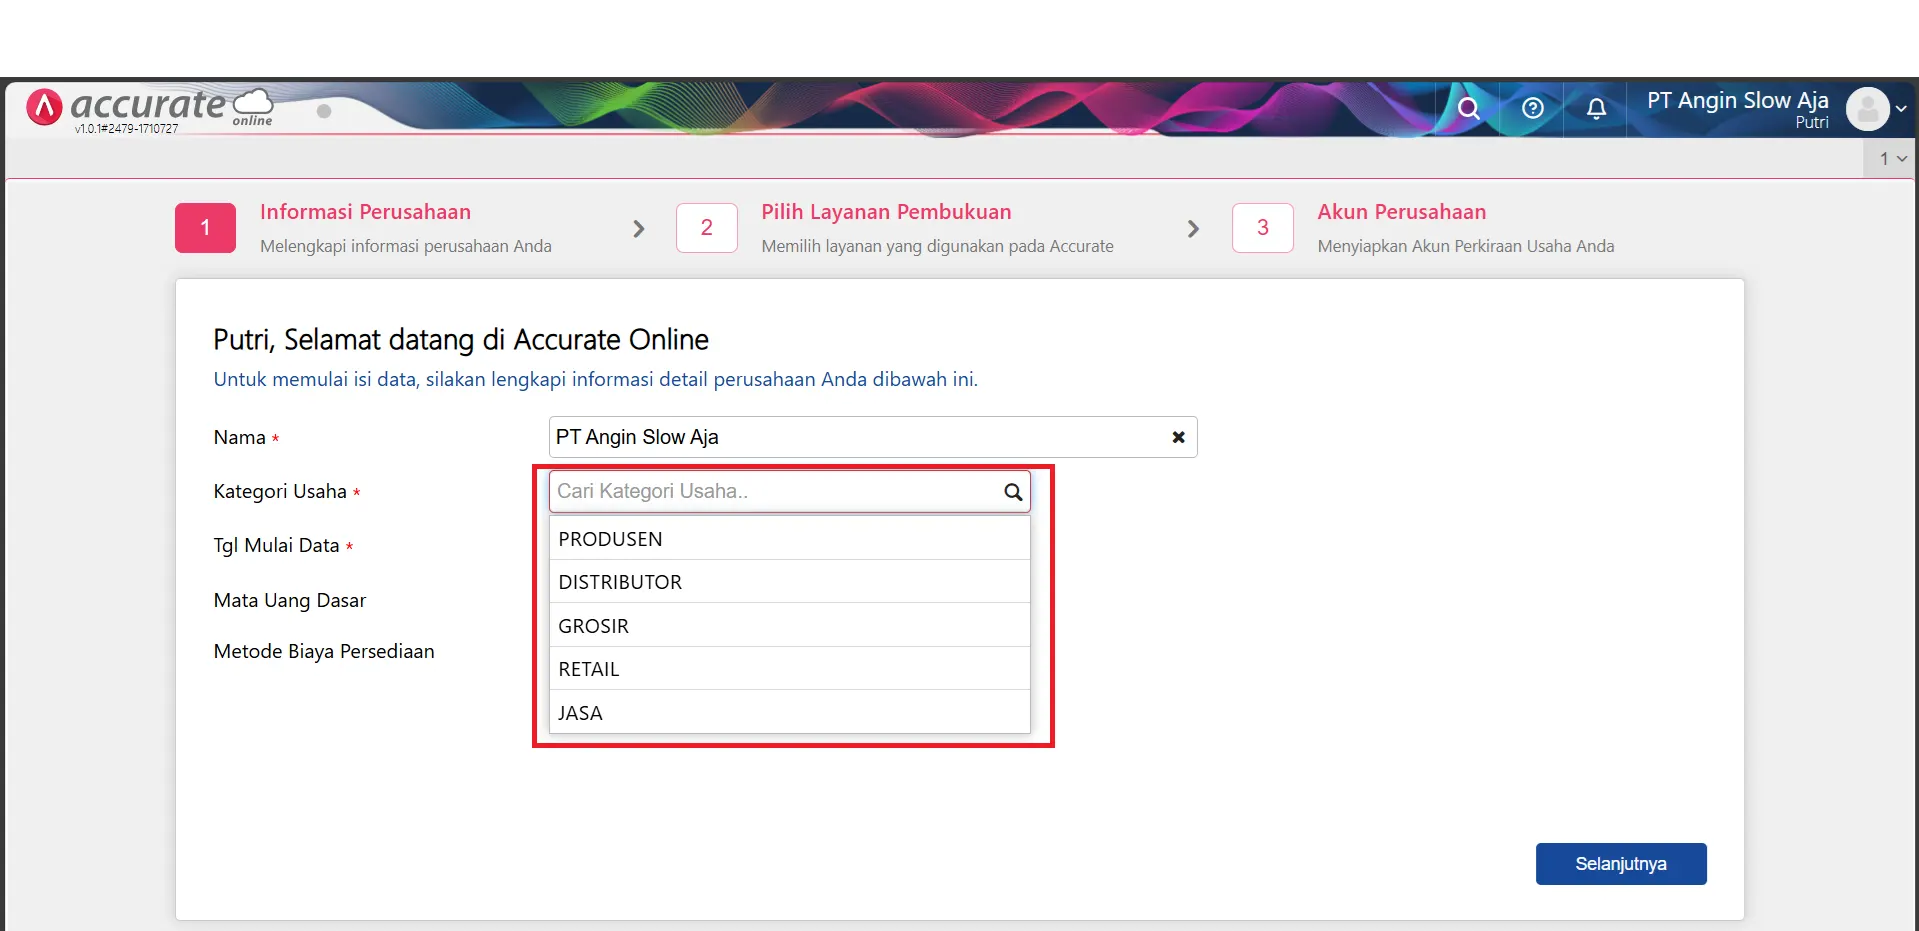
Task: Click the welcome heading Putri, Selamat datang
Action: click(x=461, y=340)
